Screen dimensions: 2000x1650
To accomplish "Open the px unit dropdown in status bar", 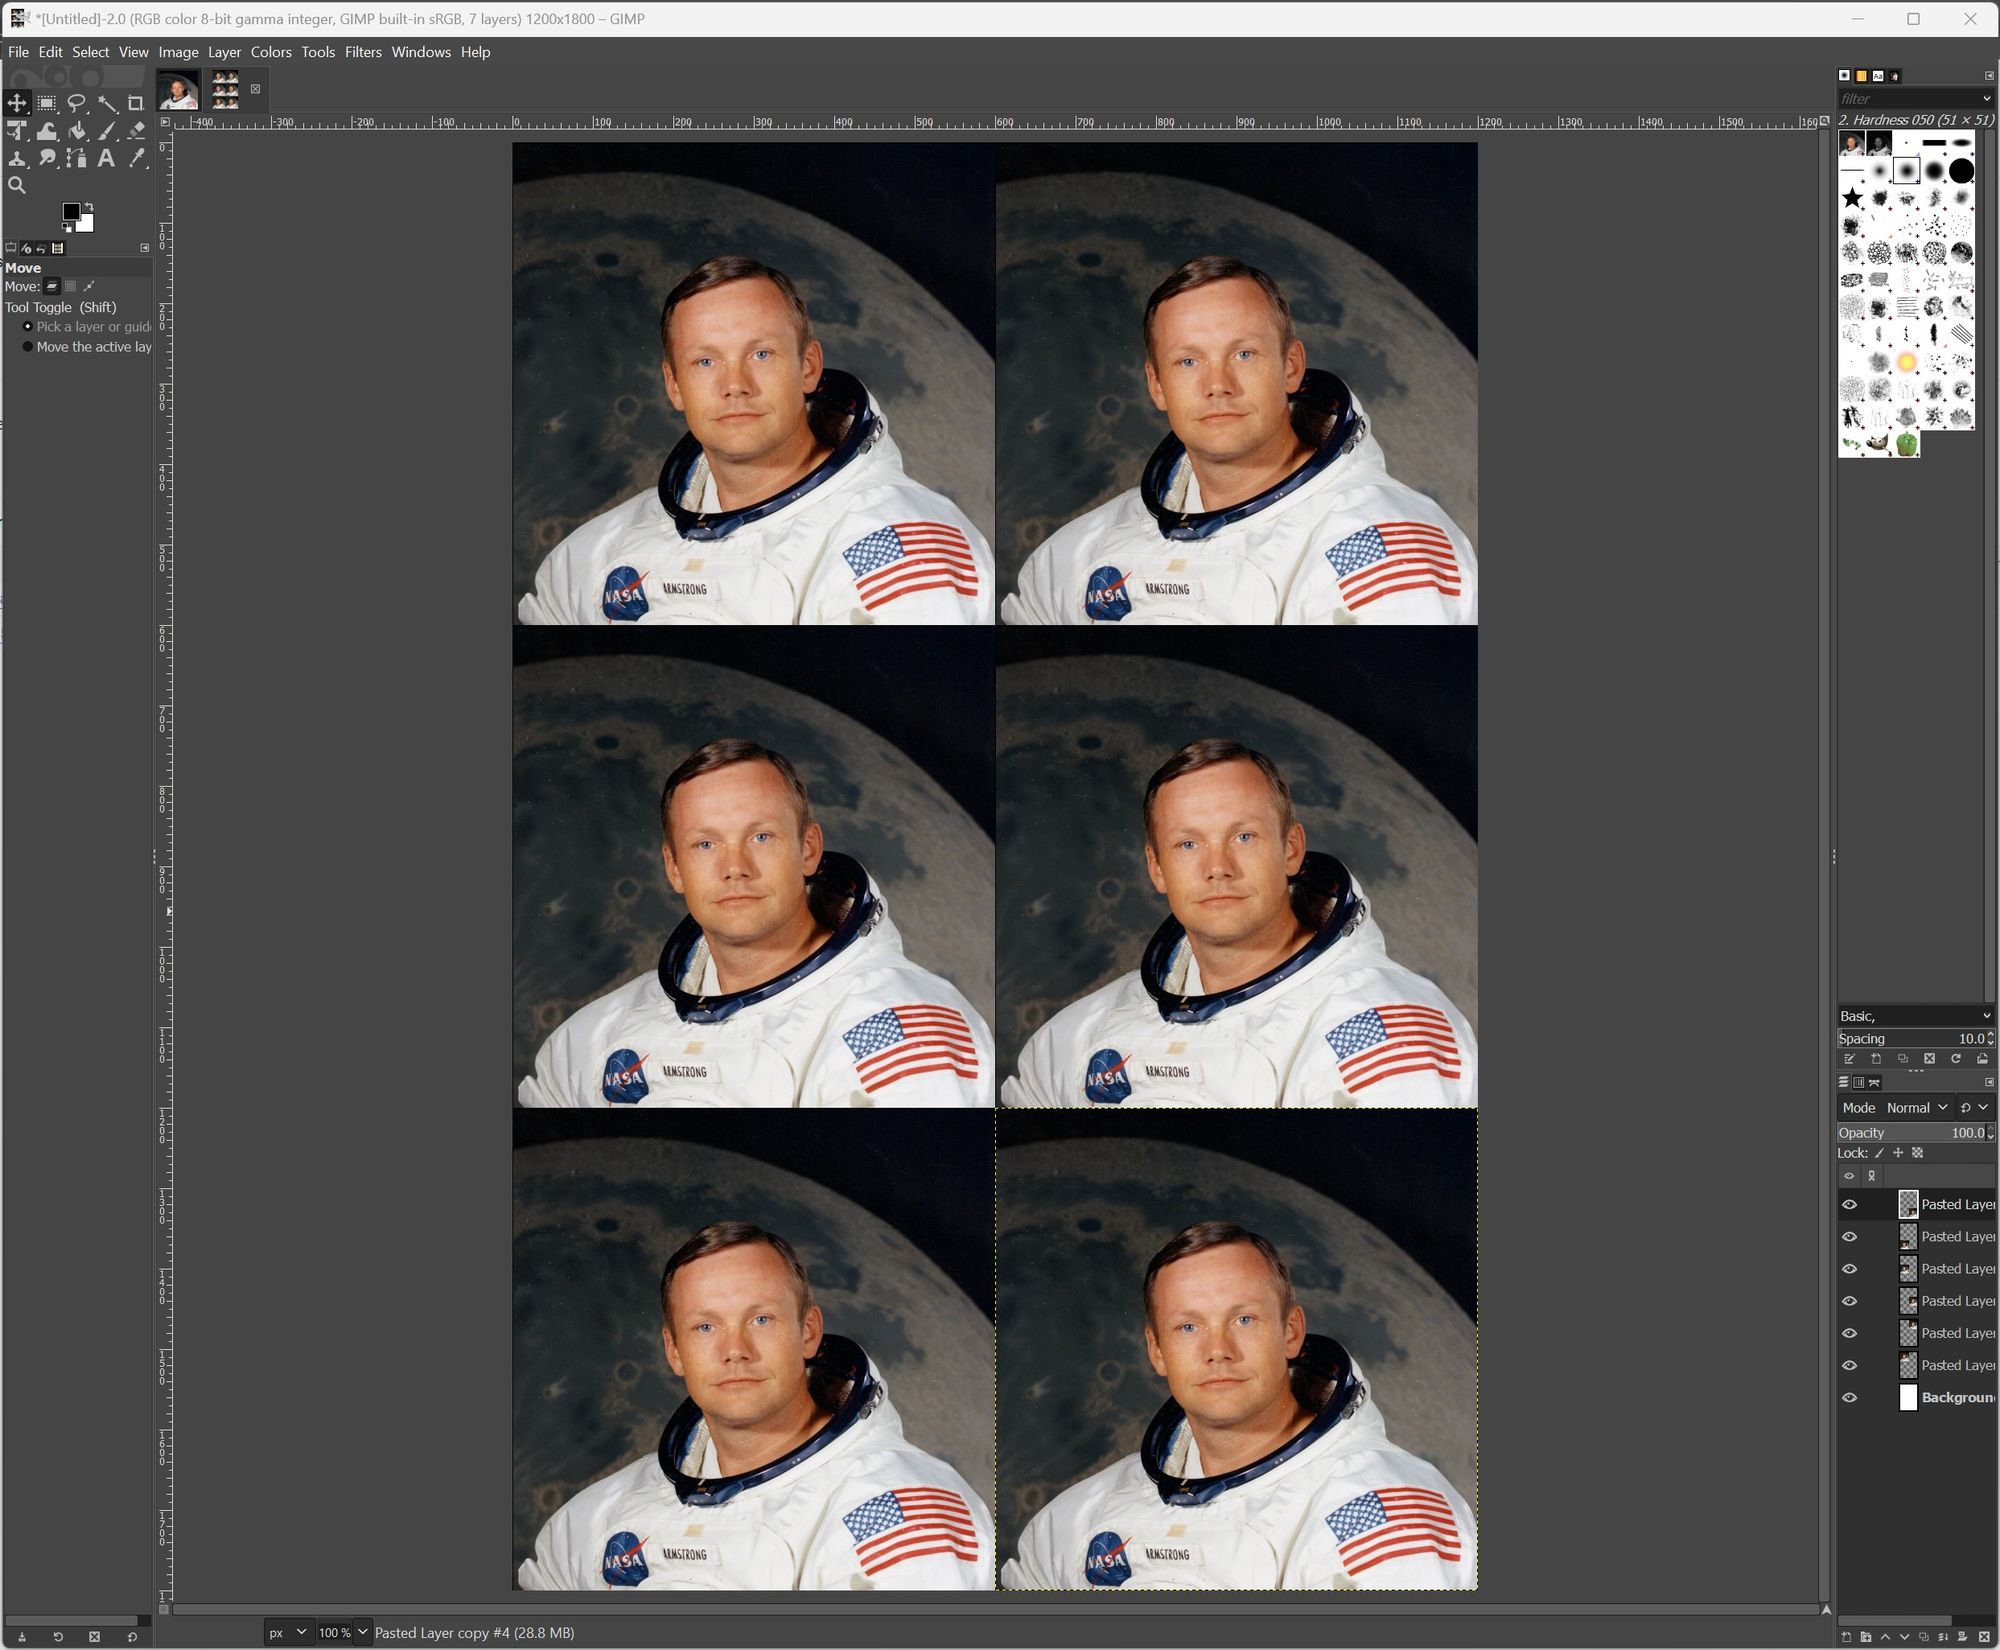I will [x=289, y=1632].
